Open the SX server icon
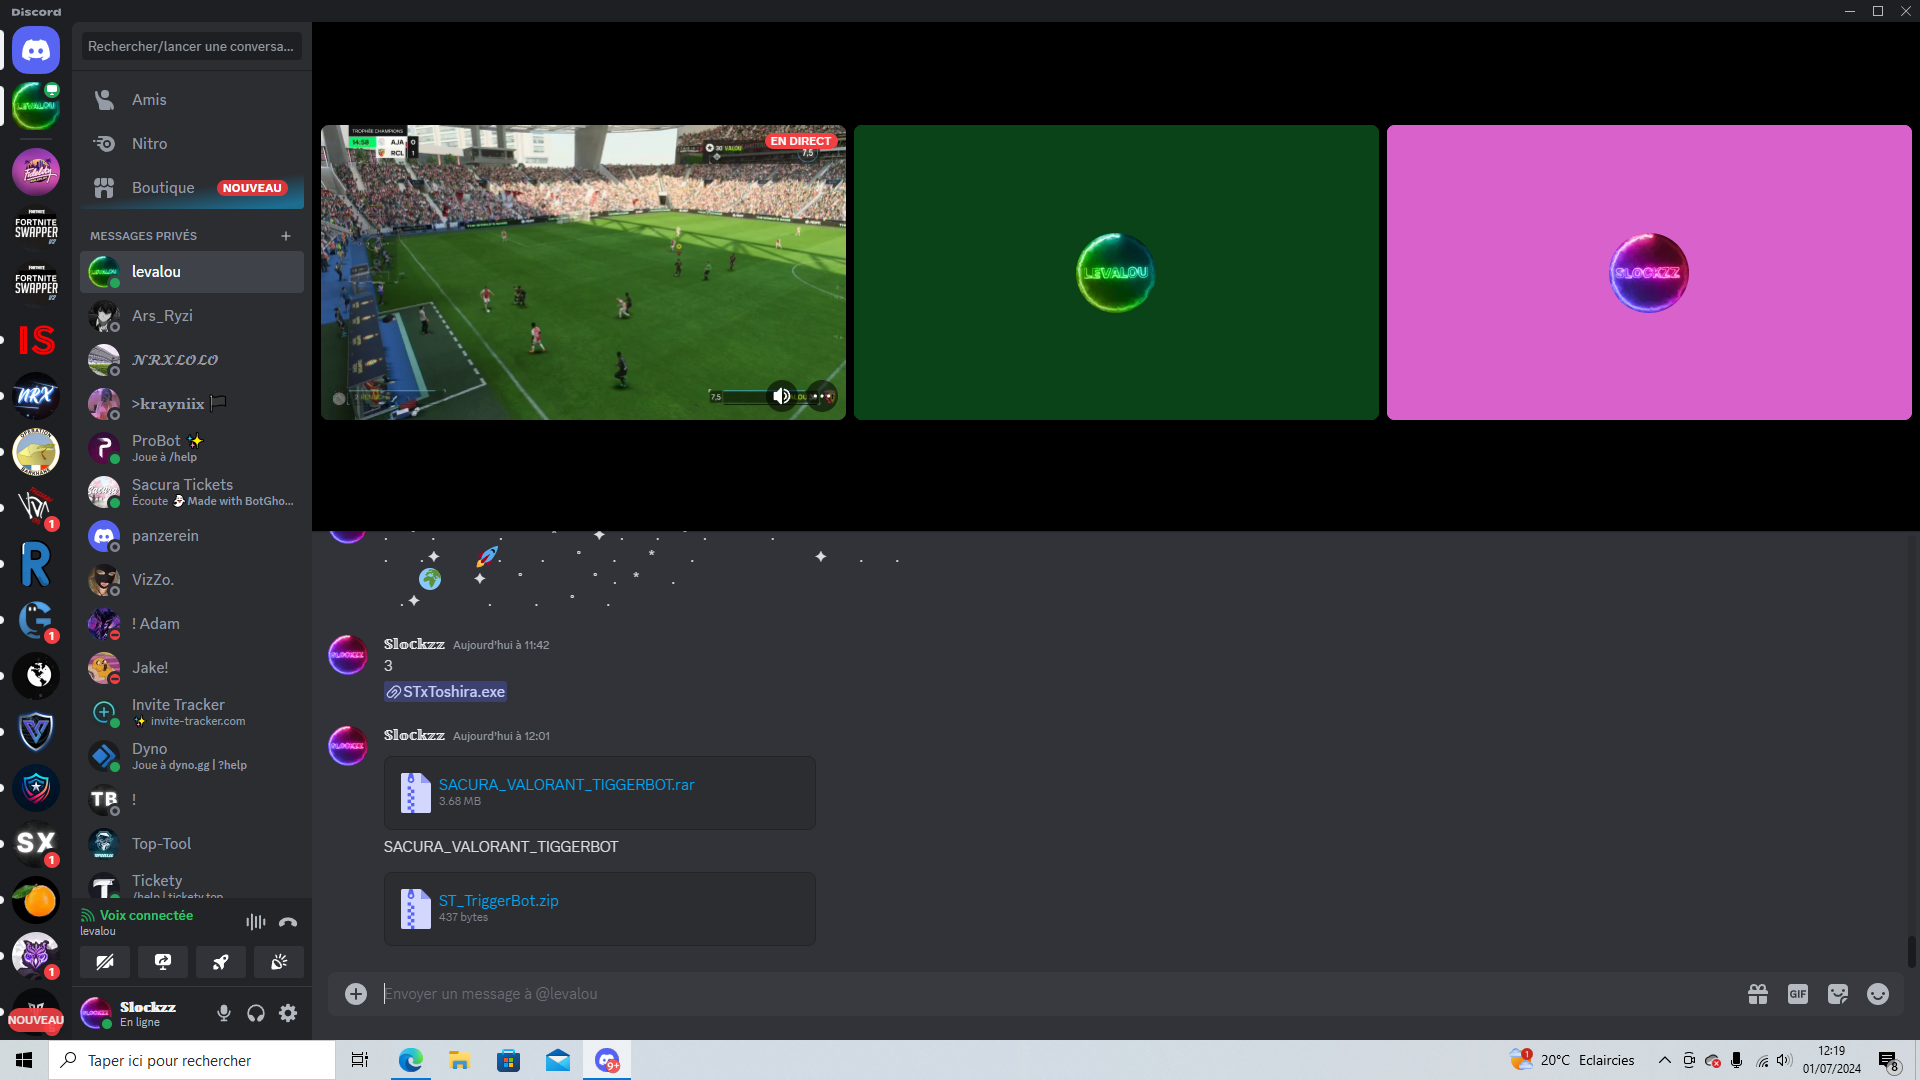1920x1080 pixels. tap(36, 844)
